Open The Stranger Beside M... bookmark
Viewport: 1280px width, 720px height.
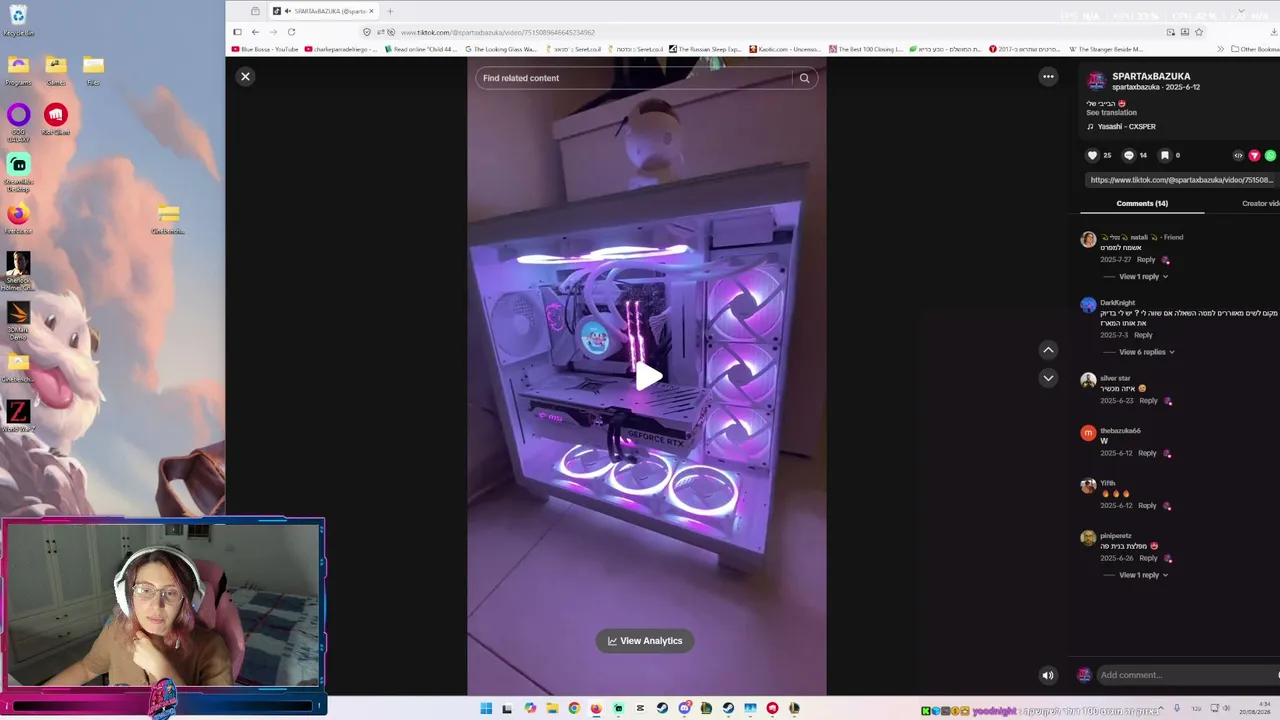1106,49
